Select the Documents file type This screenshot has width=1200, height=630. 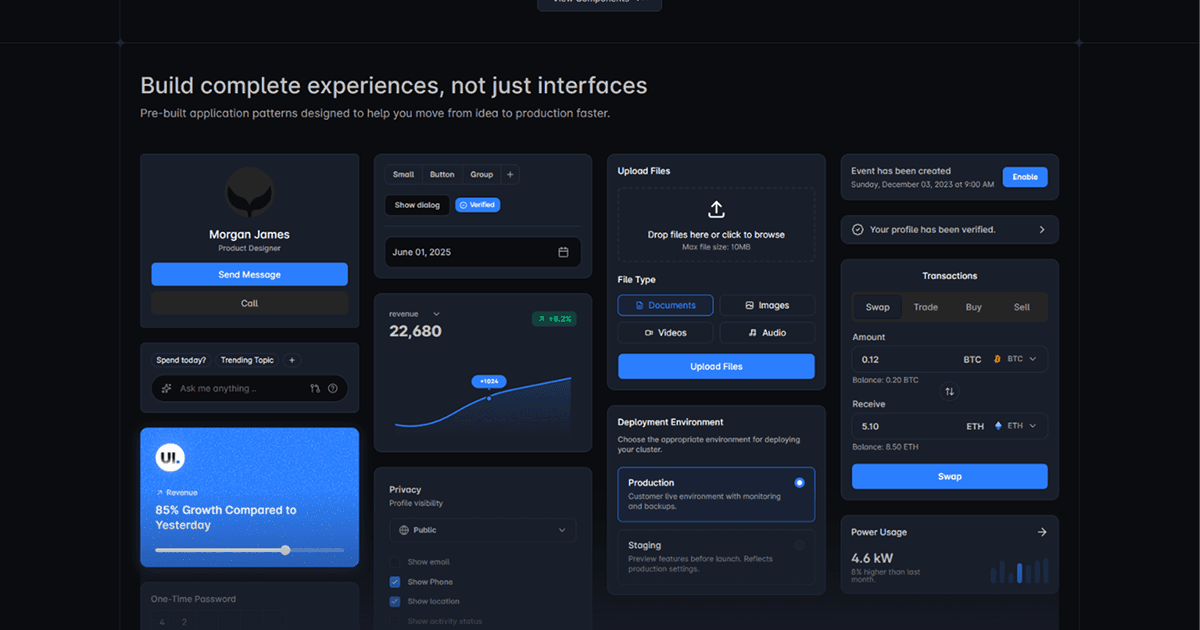665,305
